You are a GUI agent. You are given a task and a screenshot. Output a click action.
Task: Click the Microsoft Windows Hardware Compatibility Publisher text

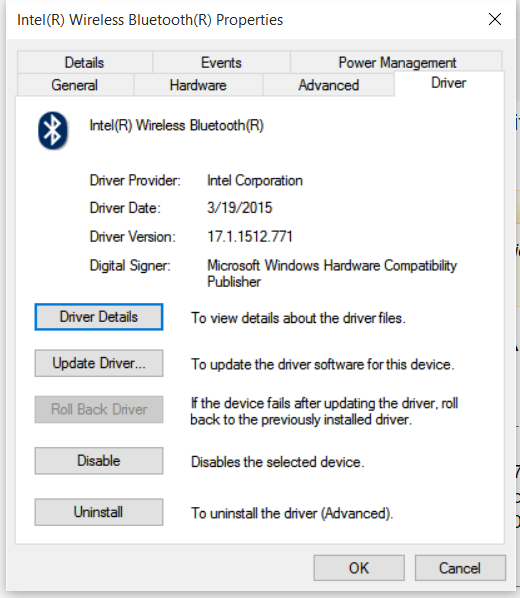(x=332, y=273)
